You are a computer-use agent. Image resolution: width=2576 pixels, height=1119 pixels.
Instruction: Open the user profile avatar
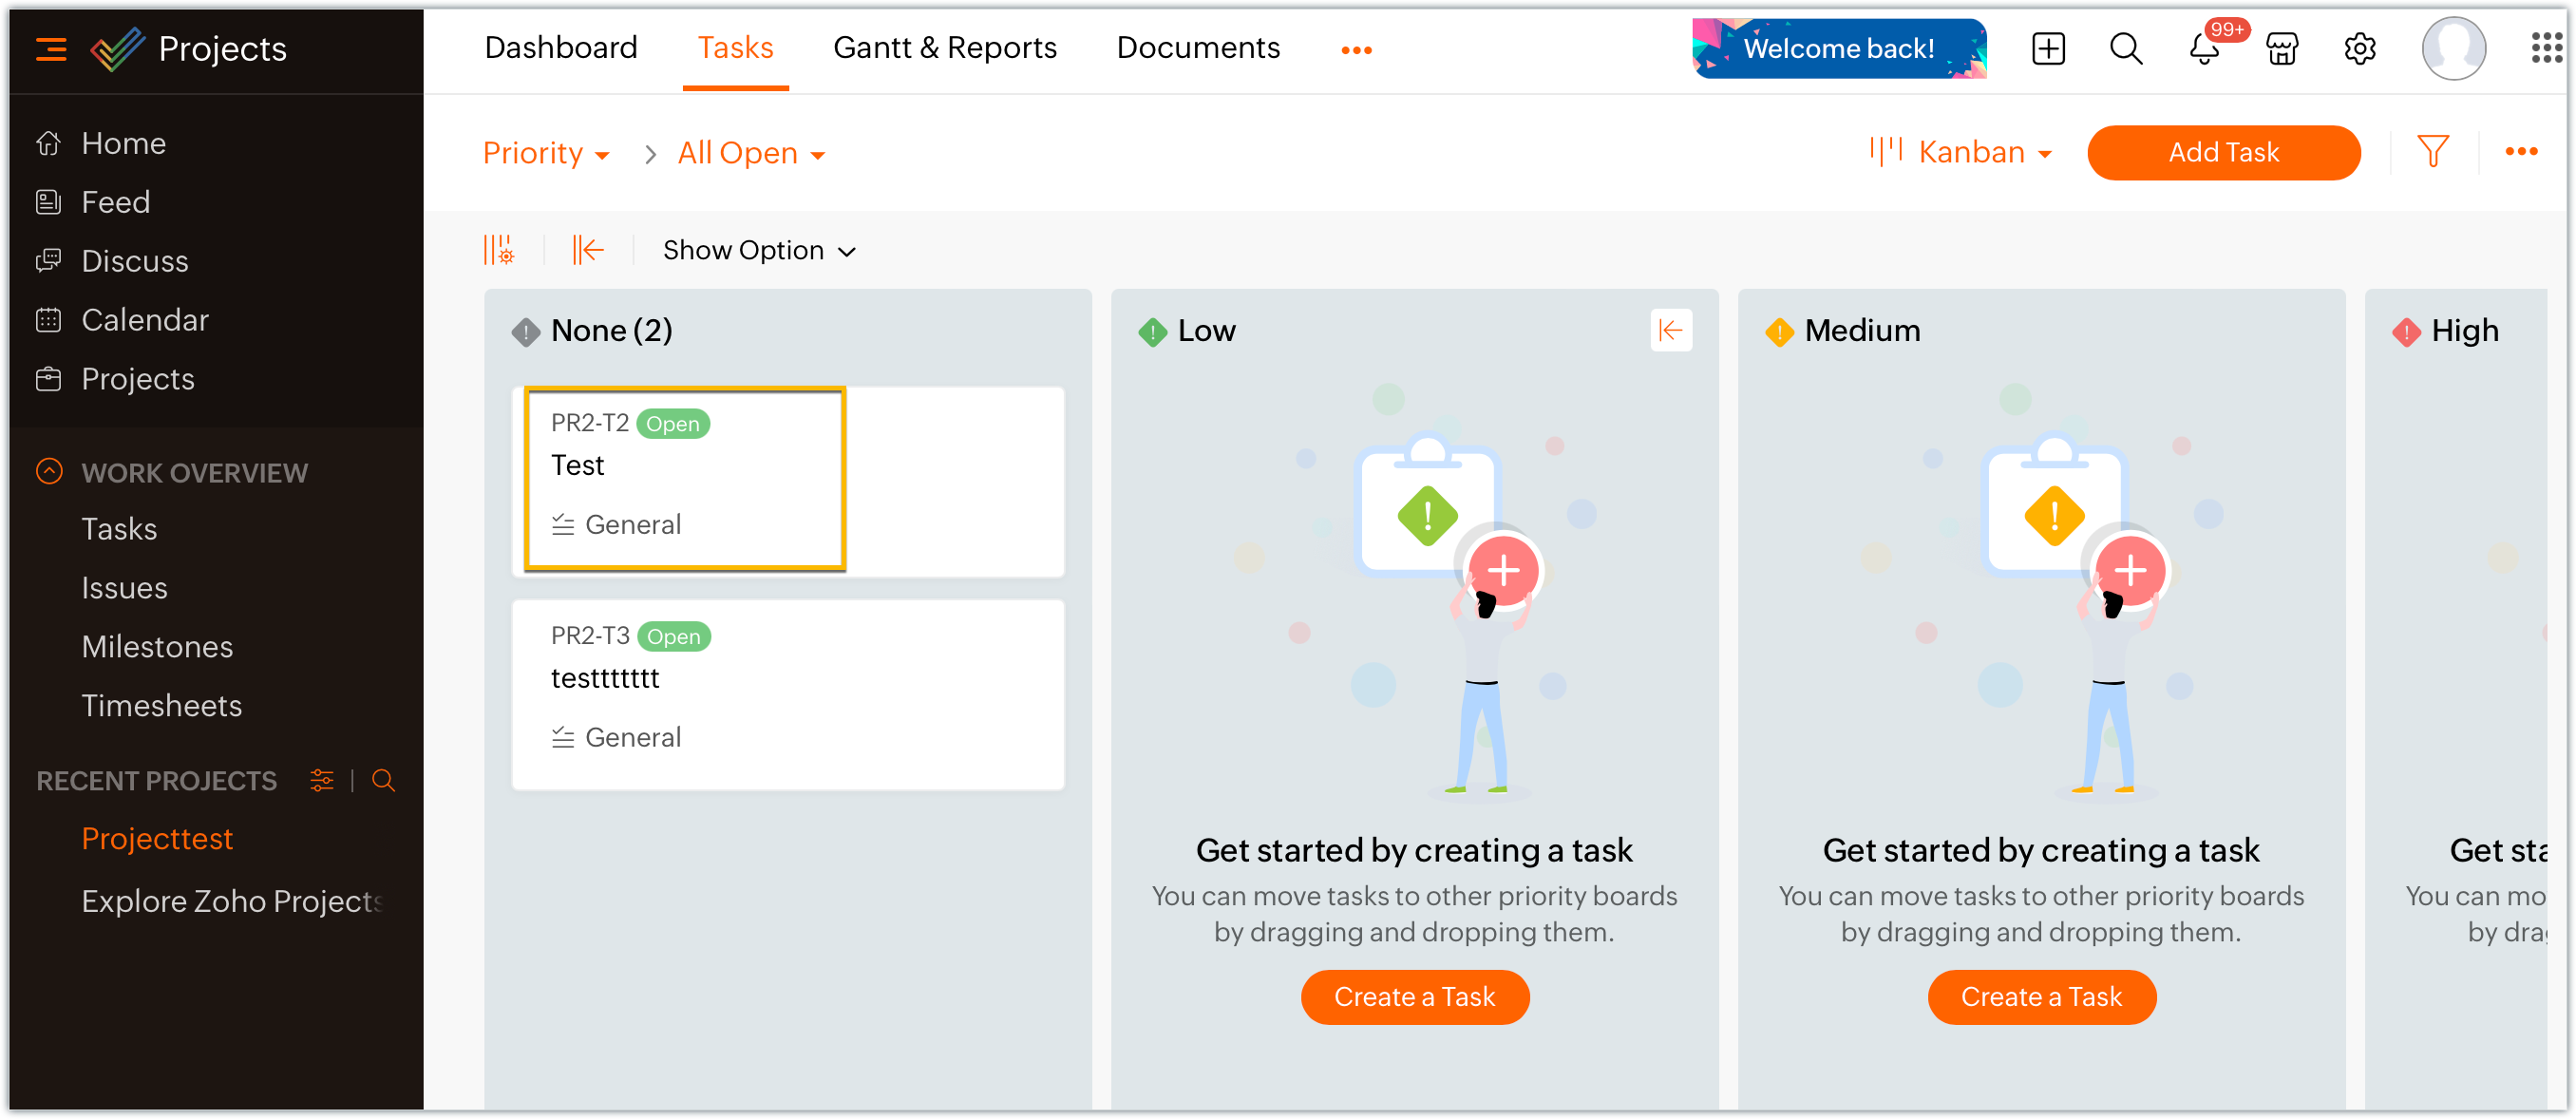pyautogui.click(x=2454, y=48)
